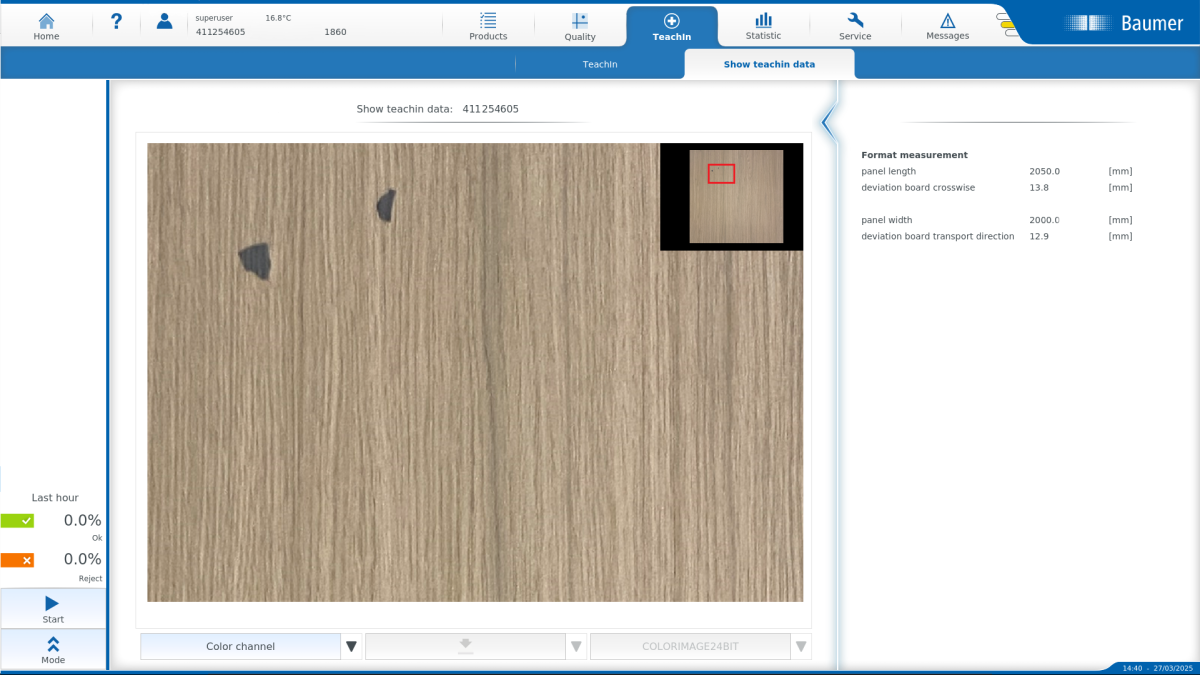Image resolution: width=1200 pixels, height=675 pixels.
Task: Open the Messages warning section
Action: coord(947,26)
